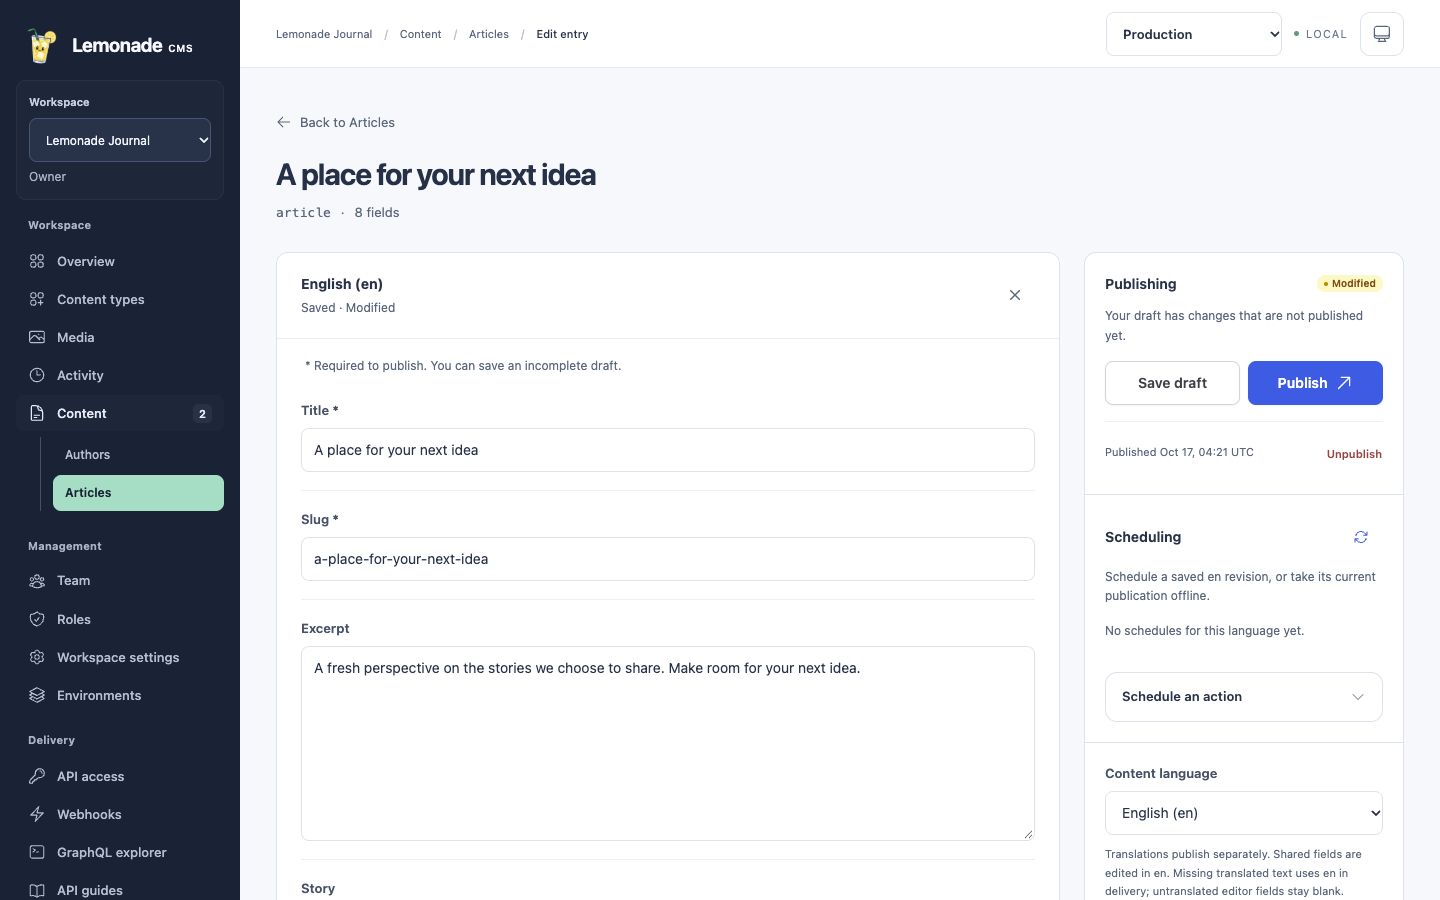Click into the Slug input field
Image resolution: width=1440 pixels, height=900 pixels.
[x=668, y=559]
